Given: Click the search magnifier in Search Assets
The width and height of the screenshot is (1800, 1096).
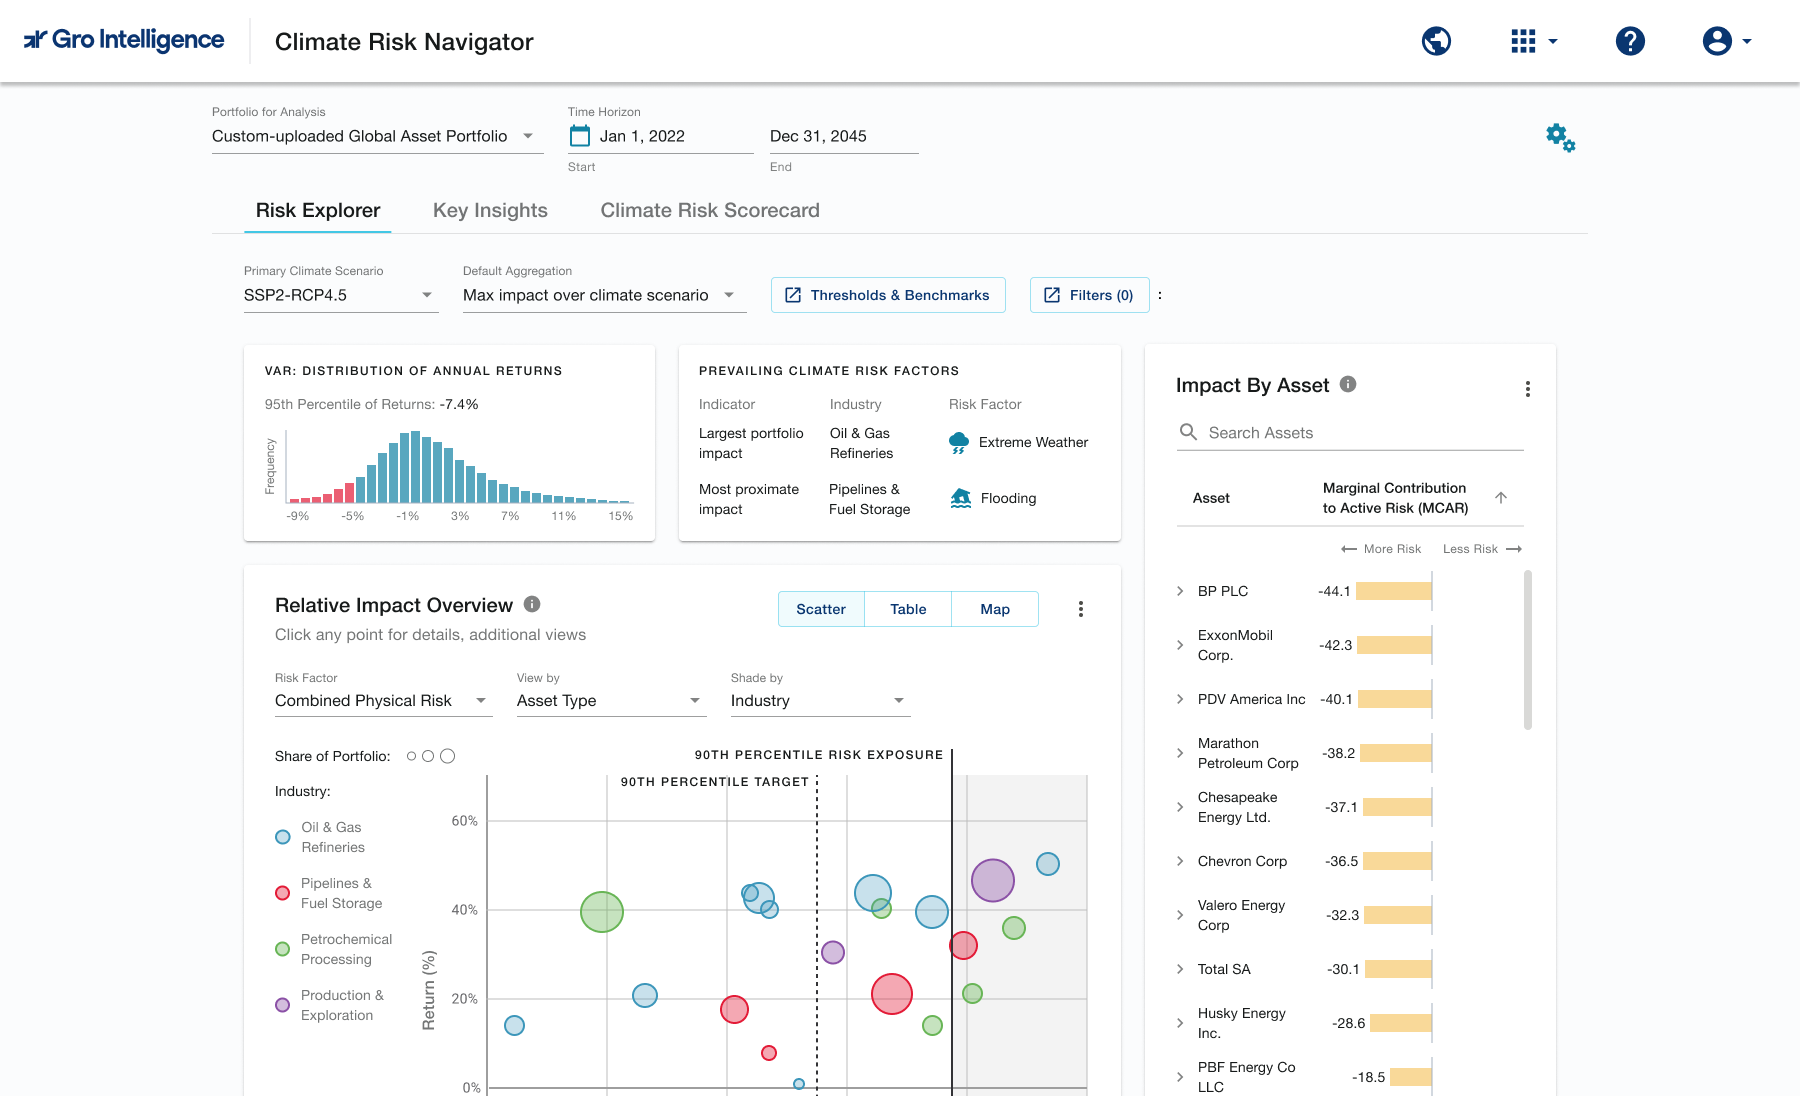Looking at the screenshot, I should point(1188,432).
